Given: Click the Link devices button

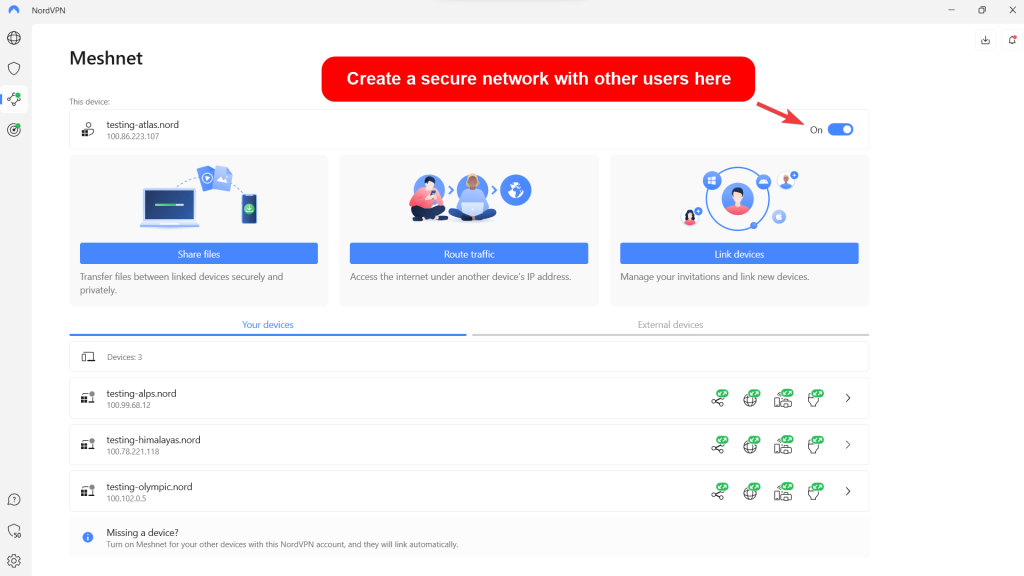Looking at the screenshot, I should tap(739, 253).
